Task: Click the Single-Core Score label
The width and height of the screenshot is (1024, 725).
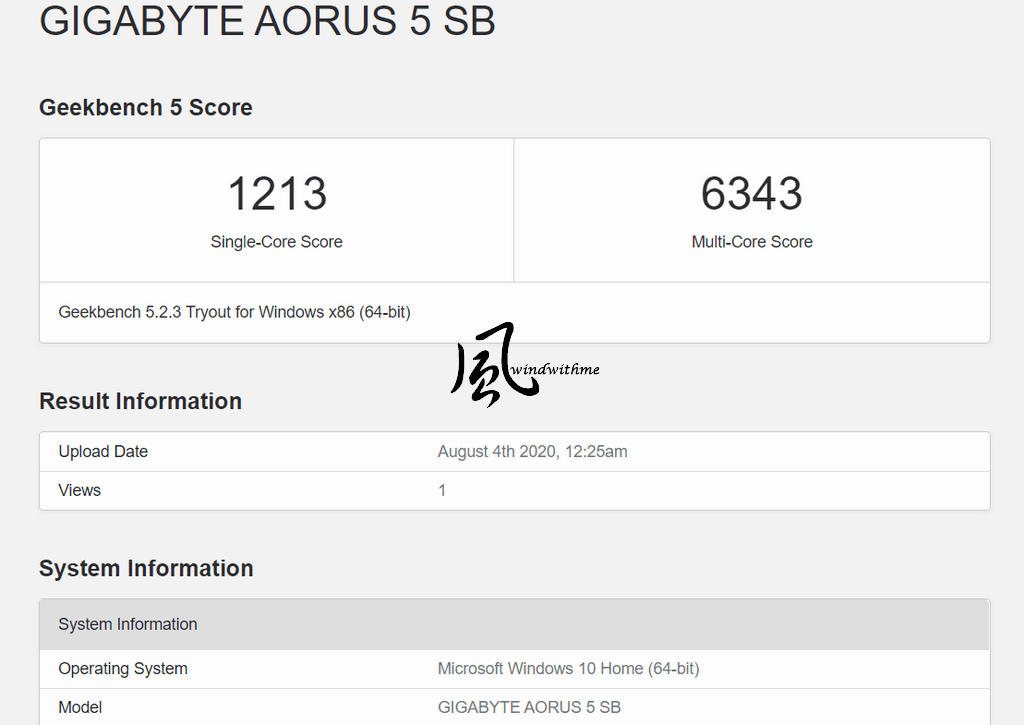Action: pyautogui.click(x=276, y=242)
